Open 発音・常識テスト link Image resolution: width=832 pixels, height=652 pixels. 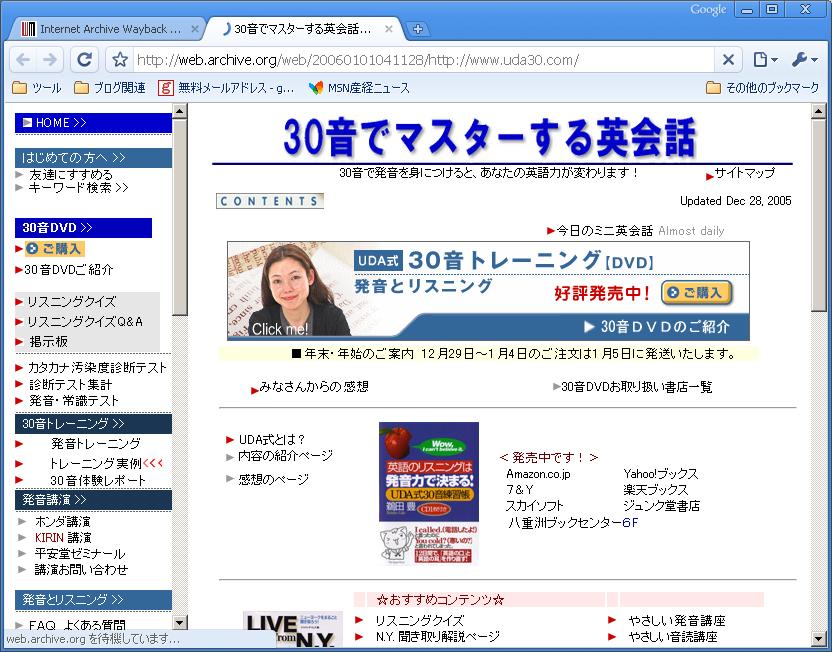(x=74, y=401)
